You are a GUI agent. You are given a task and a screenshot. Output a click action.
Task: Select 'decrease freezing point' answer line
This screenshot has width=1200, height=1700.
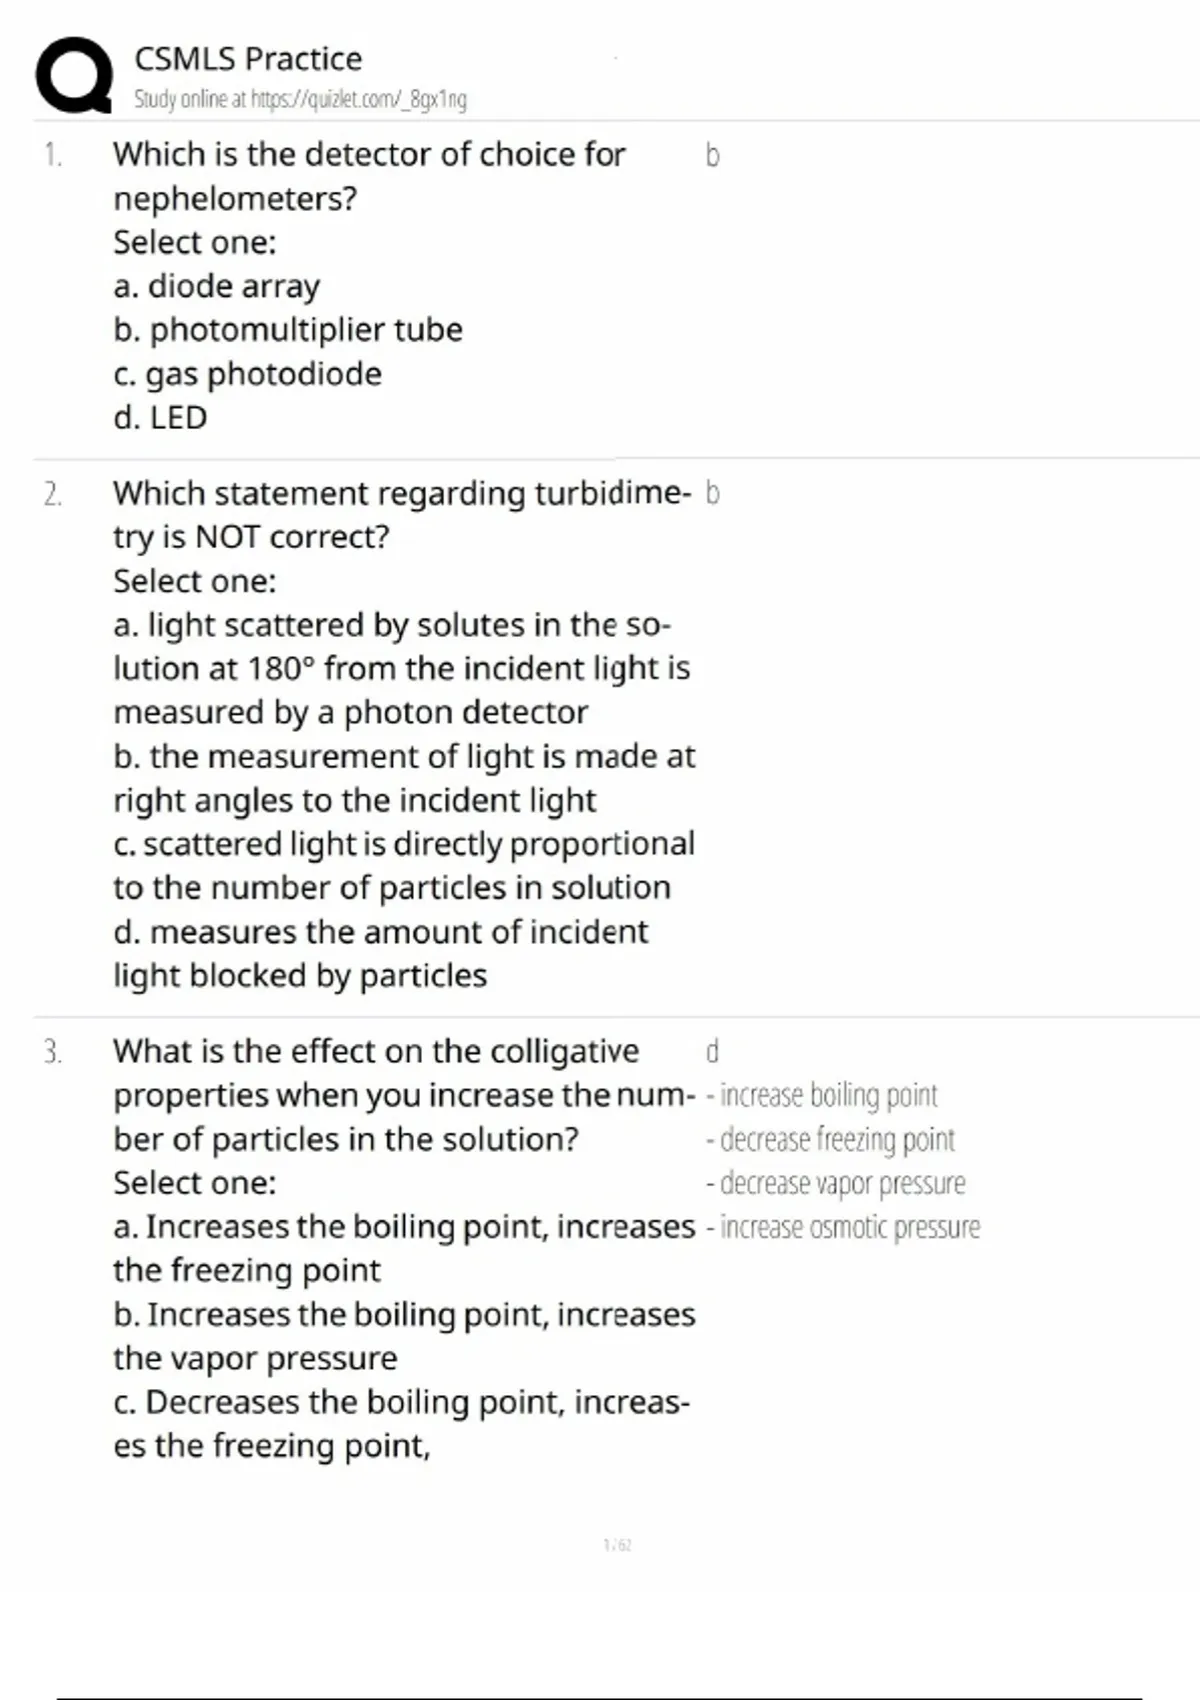(830, 1140)
